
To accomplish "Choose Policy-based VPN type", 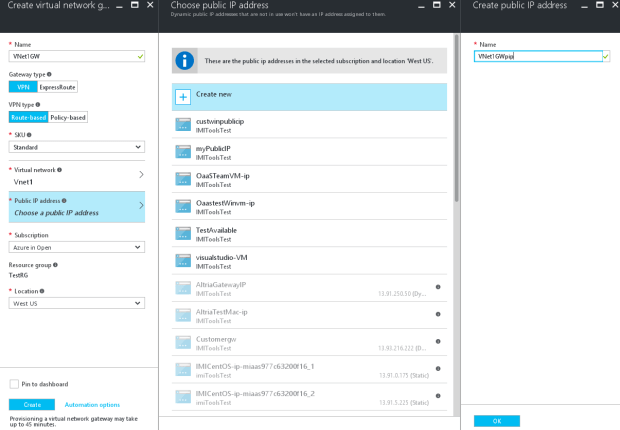I will (69, 117).
